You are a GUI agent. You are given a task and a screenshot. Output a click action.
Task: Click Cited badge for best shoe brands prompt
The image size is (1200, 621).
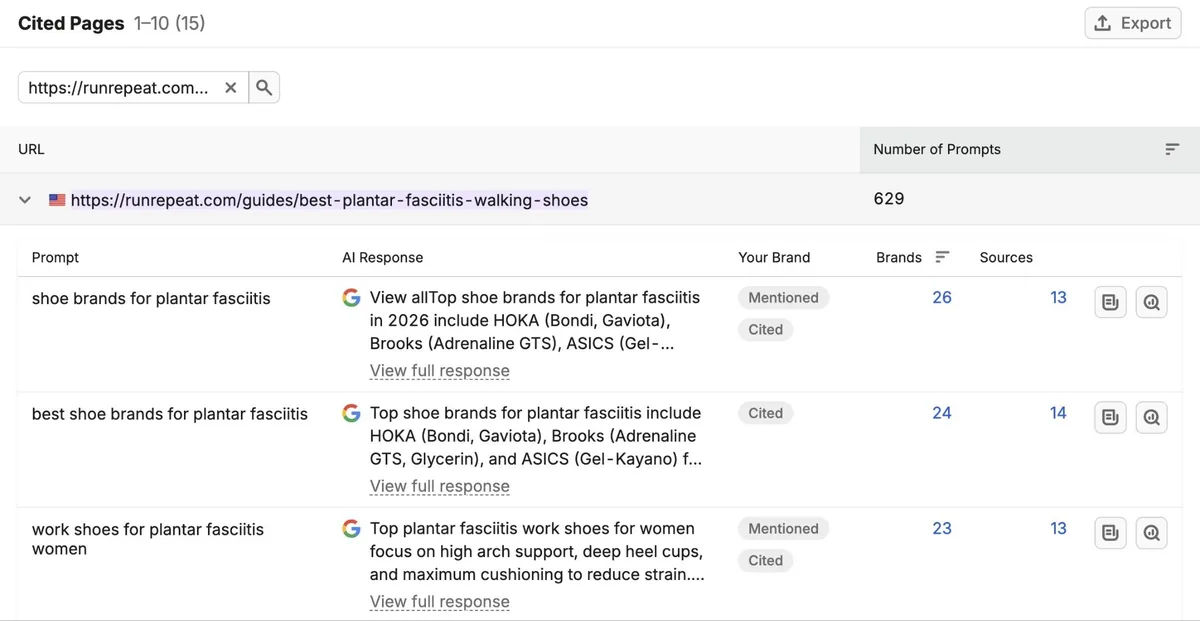[x=765, y=413]
